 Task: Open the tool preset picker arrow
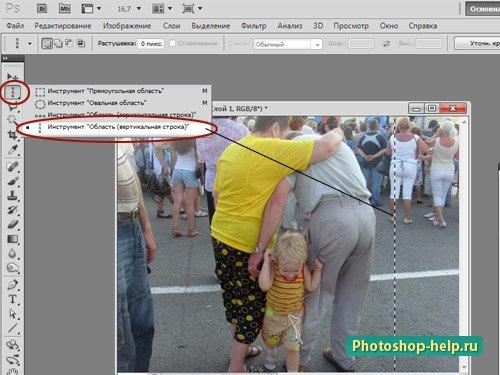[30, 44]
